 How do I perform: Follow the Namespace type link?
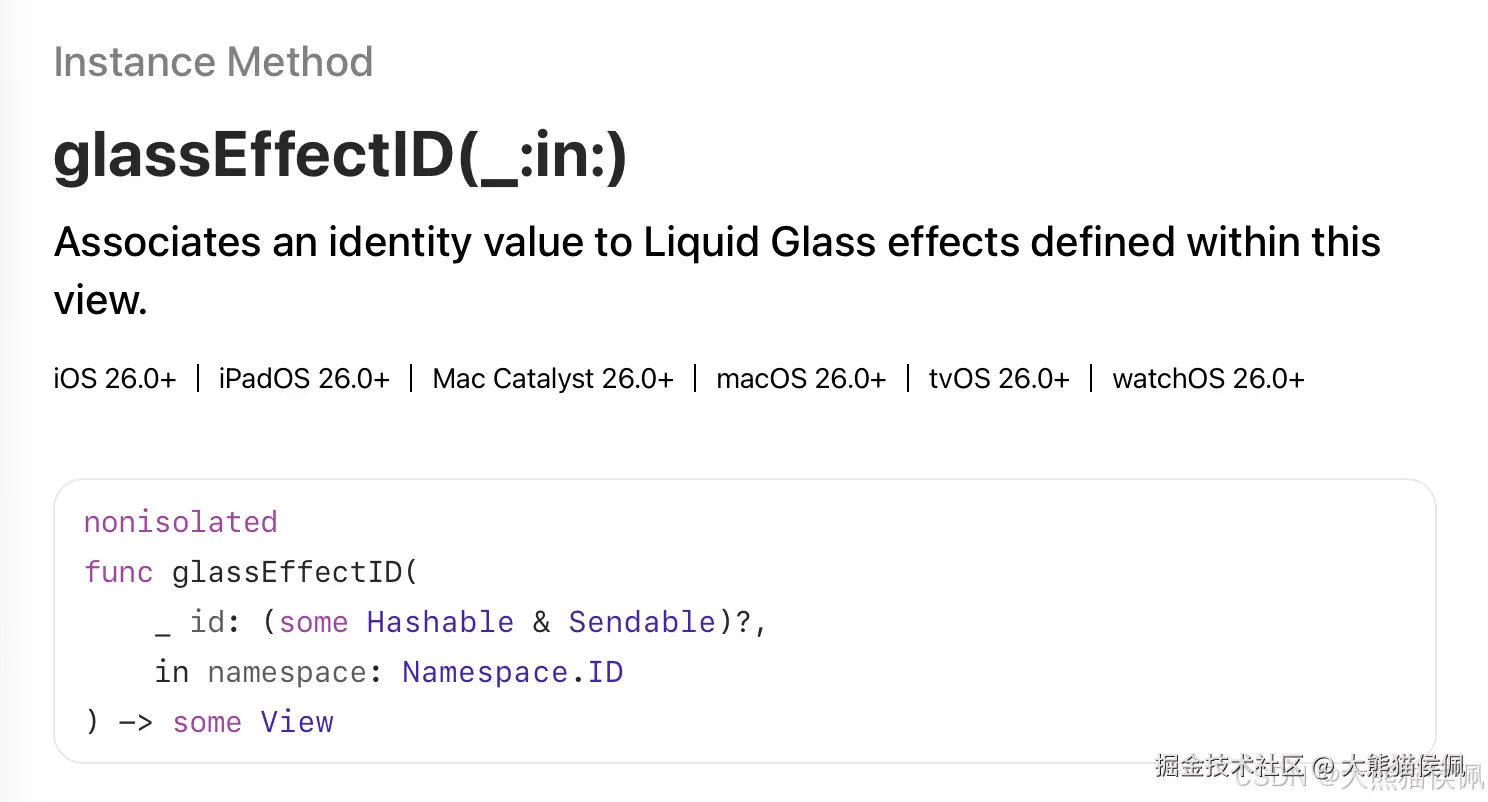[486, 672]
